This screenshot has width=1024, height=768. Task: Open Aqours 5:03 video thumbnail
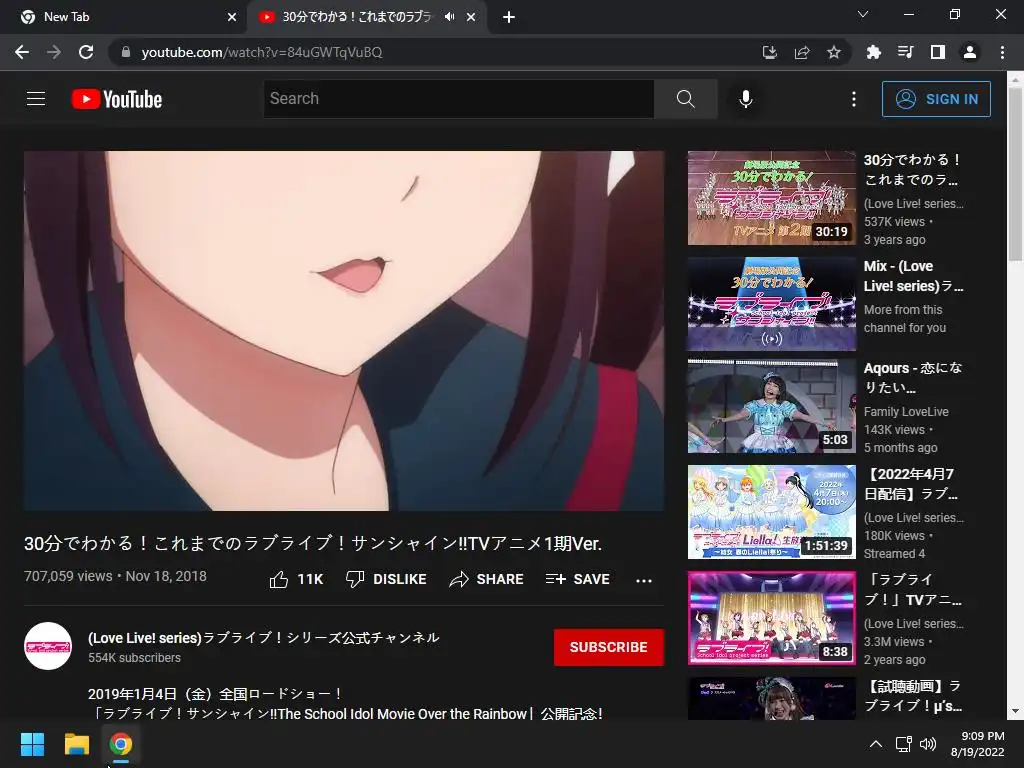coord(771,406)
